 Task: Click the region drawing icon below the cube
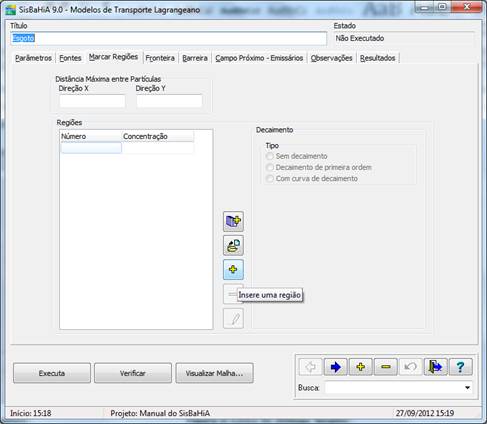233,245
